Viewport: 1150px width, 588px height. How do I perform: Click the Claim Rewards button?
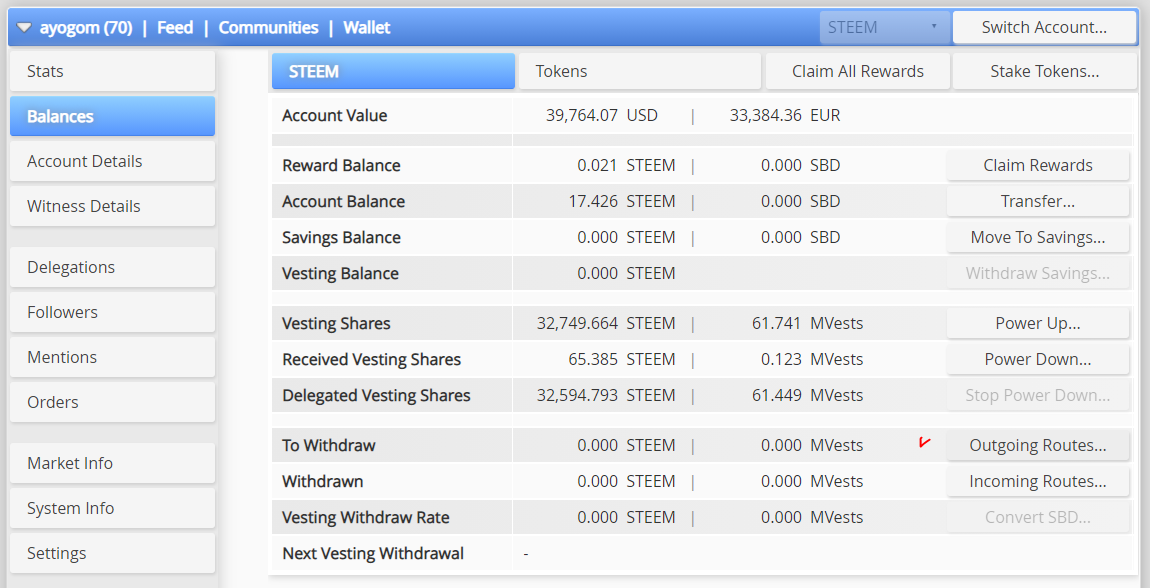(x=1038, y=165)
